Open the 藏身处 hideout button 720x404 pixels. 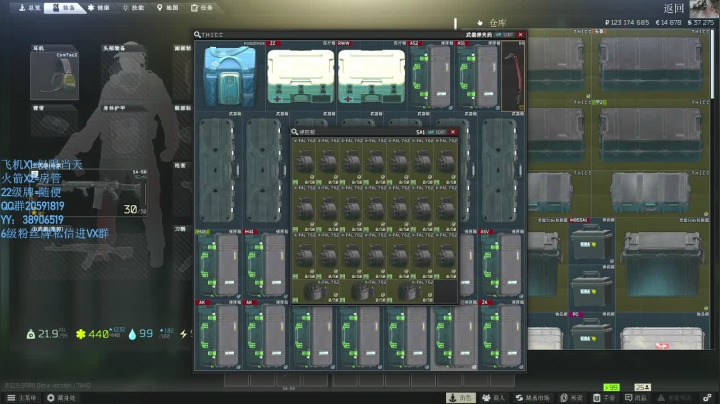[x=61, y=398]
